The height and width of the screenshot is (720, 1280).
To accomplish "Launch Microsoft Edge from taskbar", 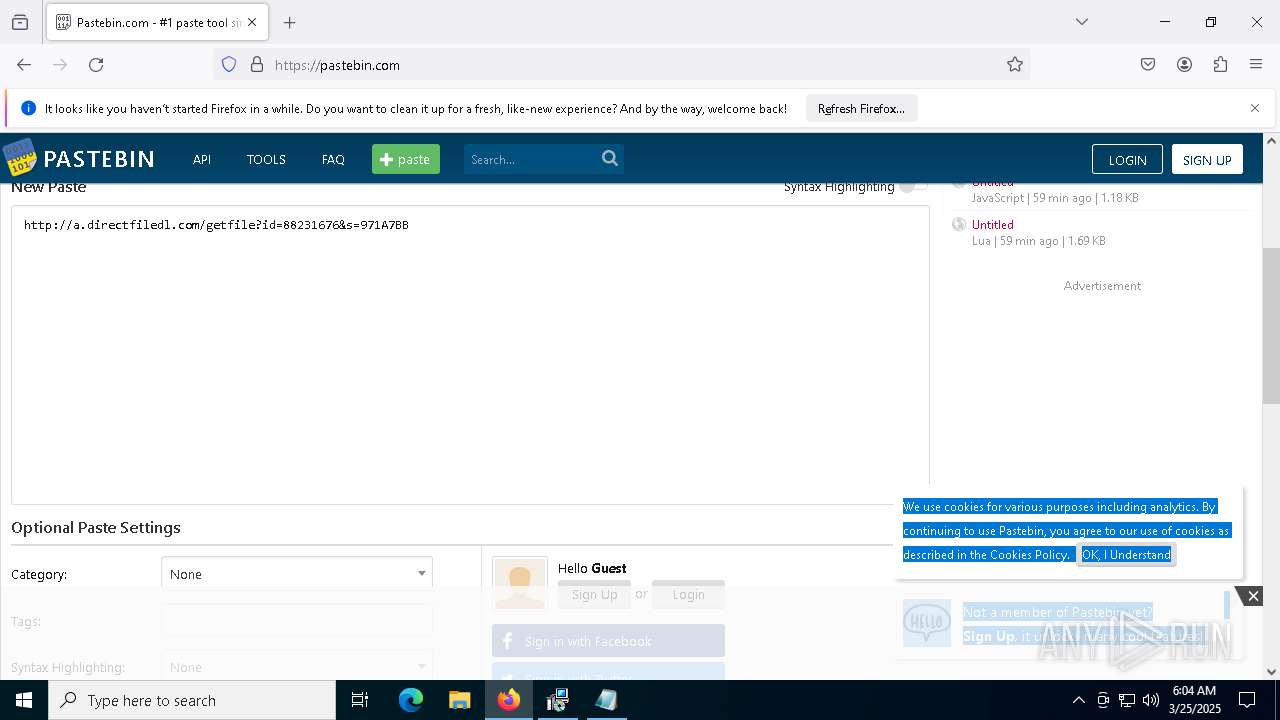I will pos(411,700).
